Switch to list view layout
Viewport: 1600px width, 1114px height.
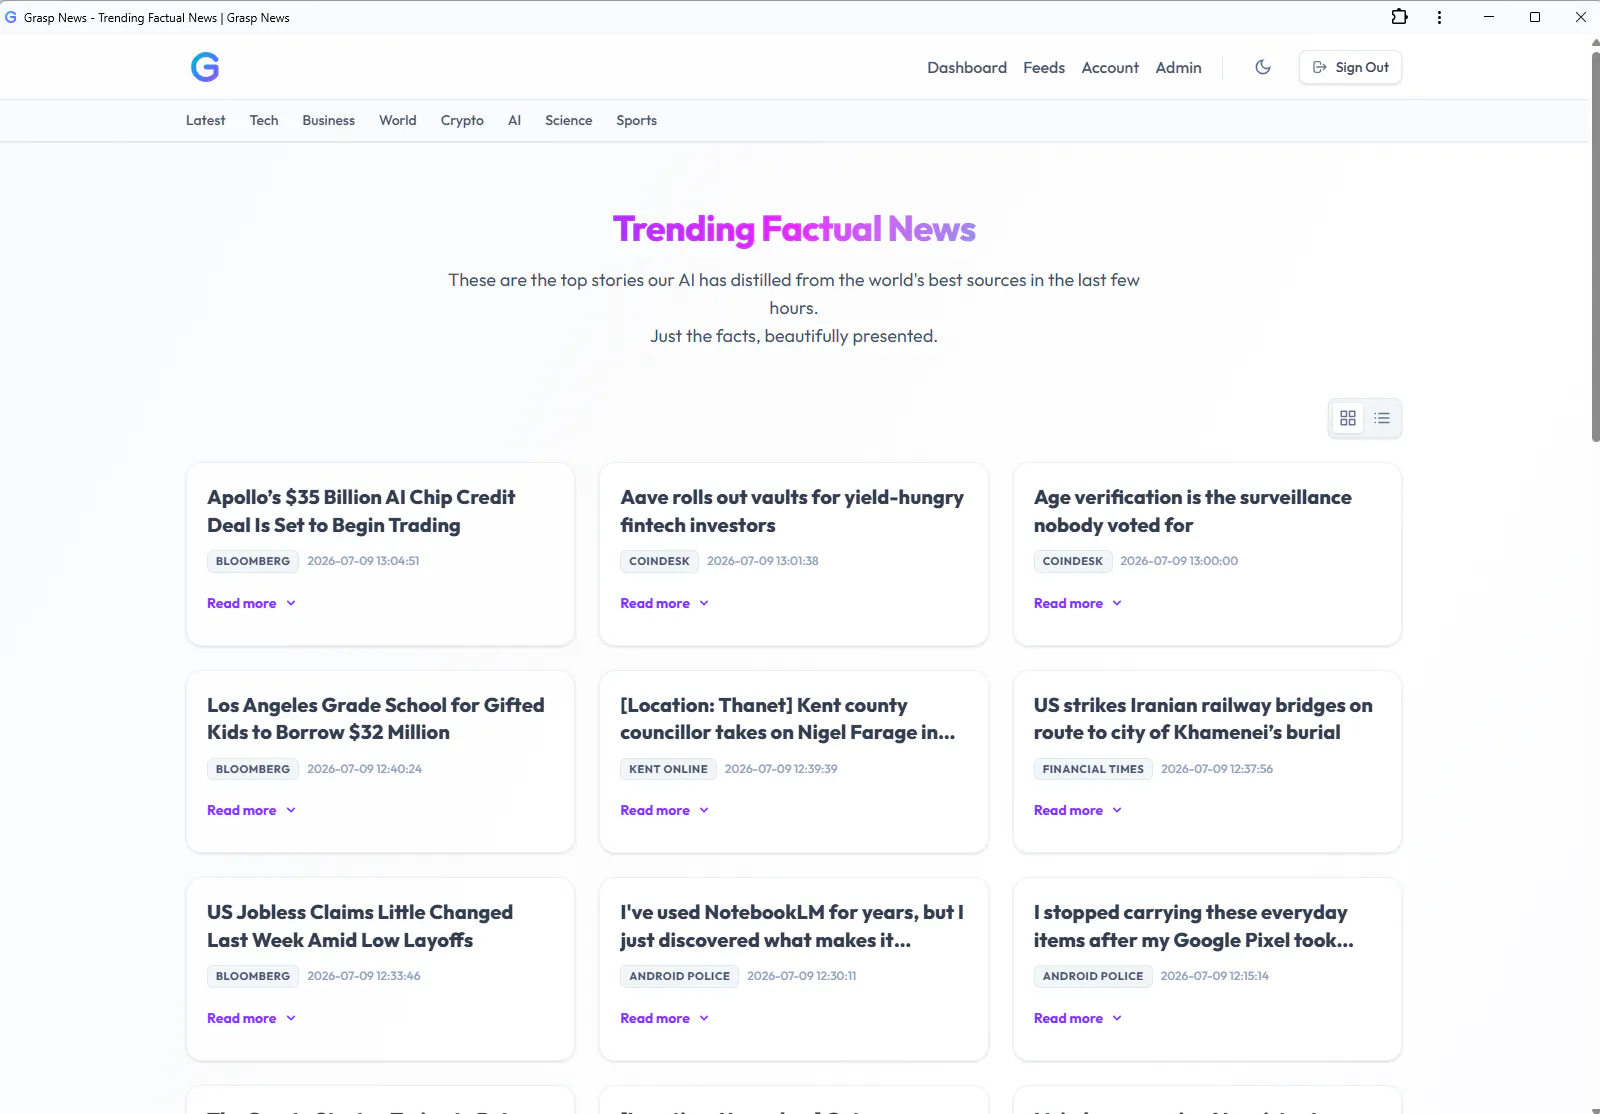coord(1382,418)
